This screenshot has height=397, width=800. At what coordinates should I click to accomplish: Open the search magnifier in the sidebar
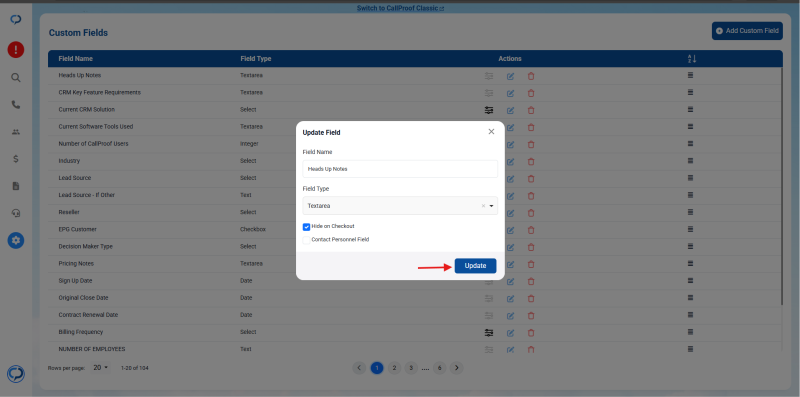[16, 78]
